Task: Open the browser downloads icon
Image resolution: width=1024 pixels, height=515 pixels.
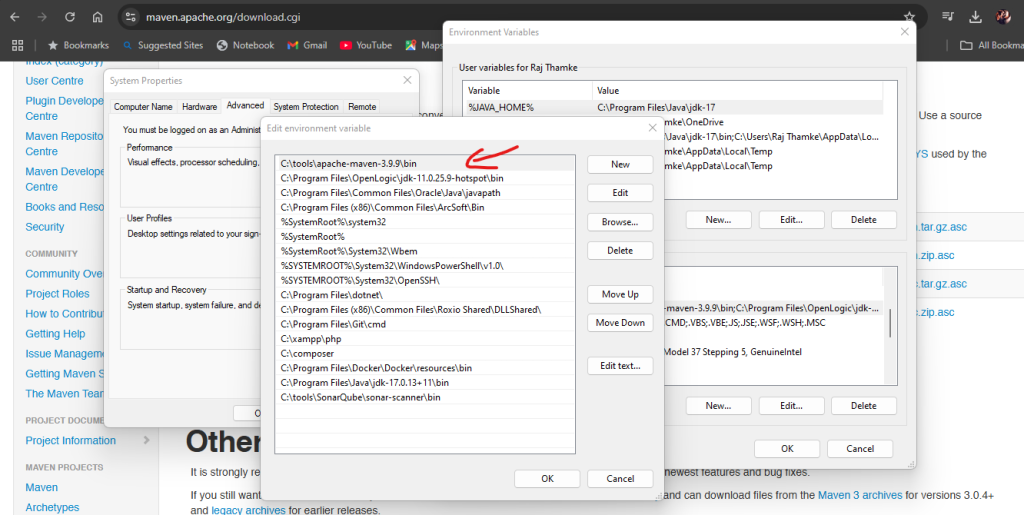Action: click(x=975, y=17)
